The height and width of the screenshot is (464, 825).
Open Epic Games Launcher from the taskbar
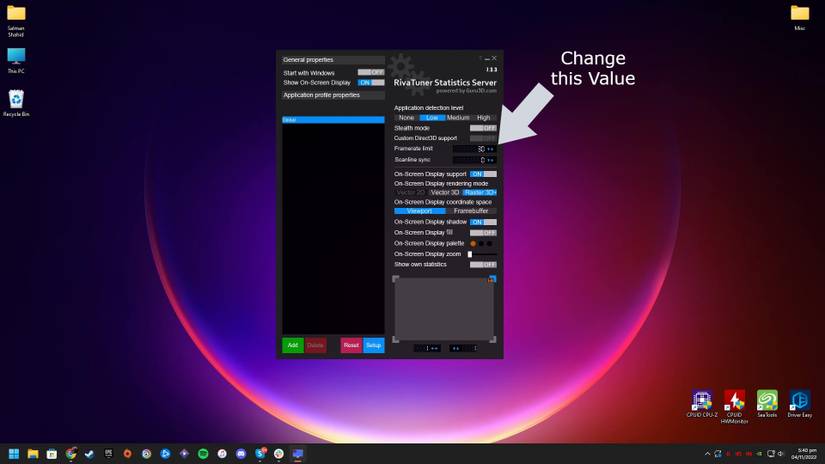[x=108, y=453]
